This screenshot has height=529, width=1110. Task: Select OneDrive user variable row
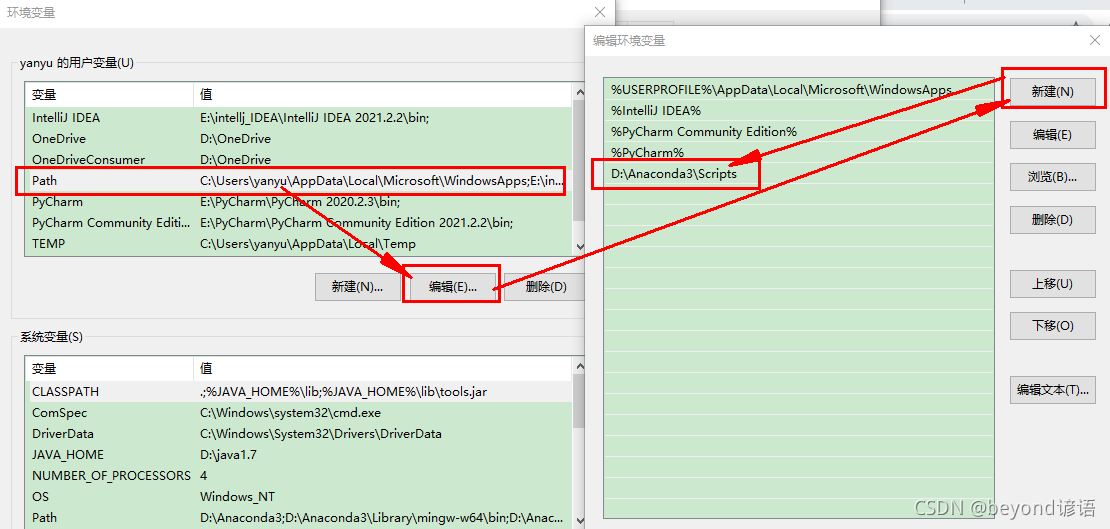click(298, 139)
